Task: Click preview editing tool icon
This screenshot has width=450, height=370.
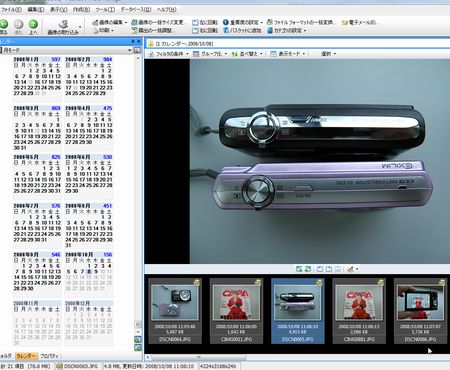Action: [x=350, y=269]
